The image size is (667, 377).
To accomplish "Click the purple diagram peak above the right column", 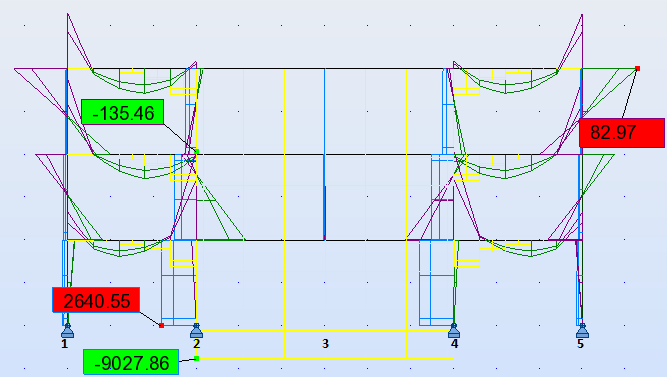I will coord(582,16).
